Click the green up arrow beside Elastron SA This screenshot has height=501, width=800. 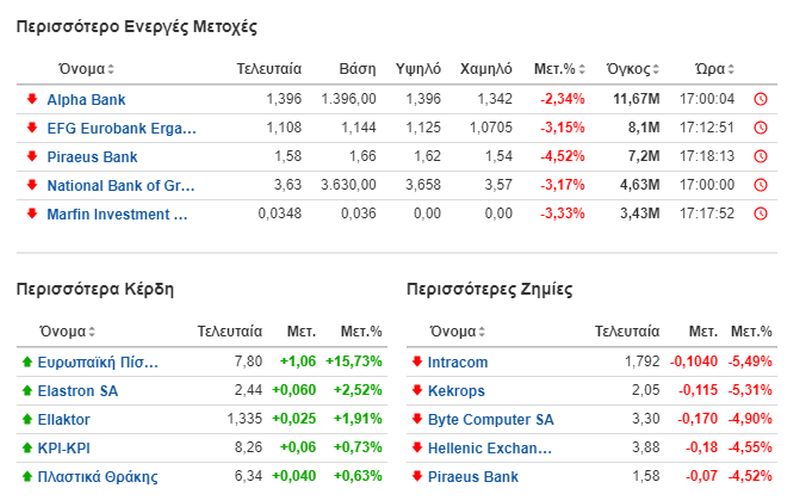pos(27,391)
